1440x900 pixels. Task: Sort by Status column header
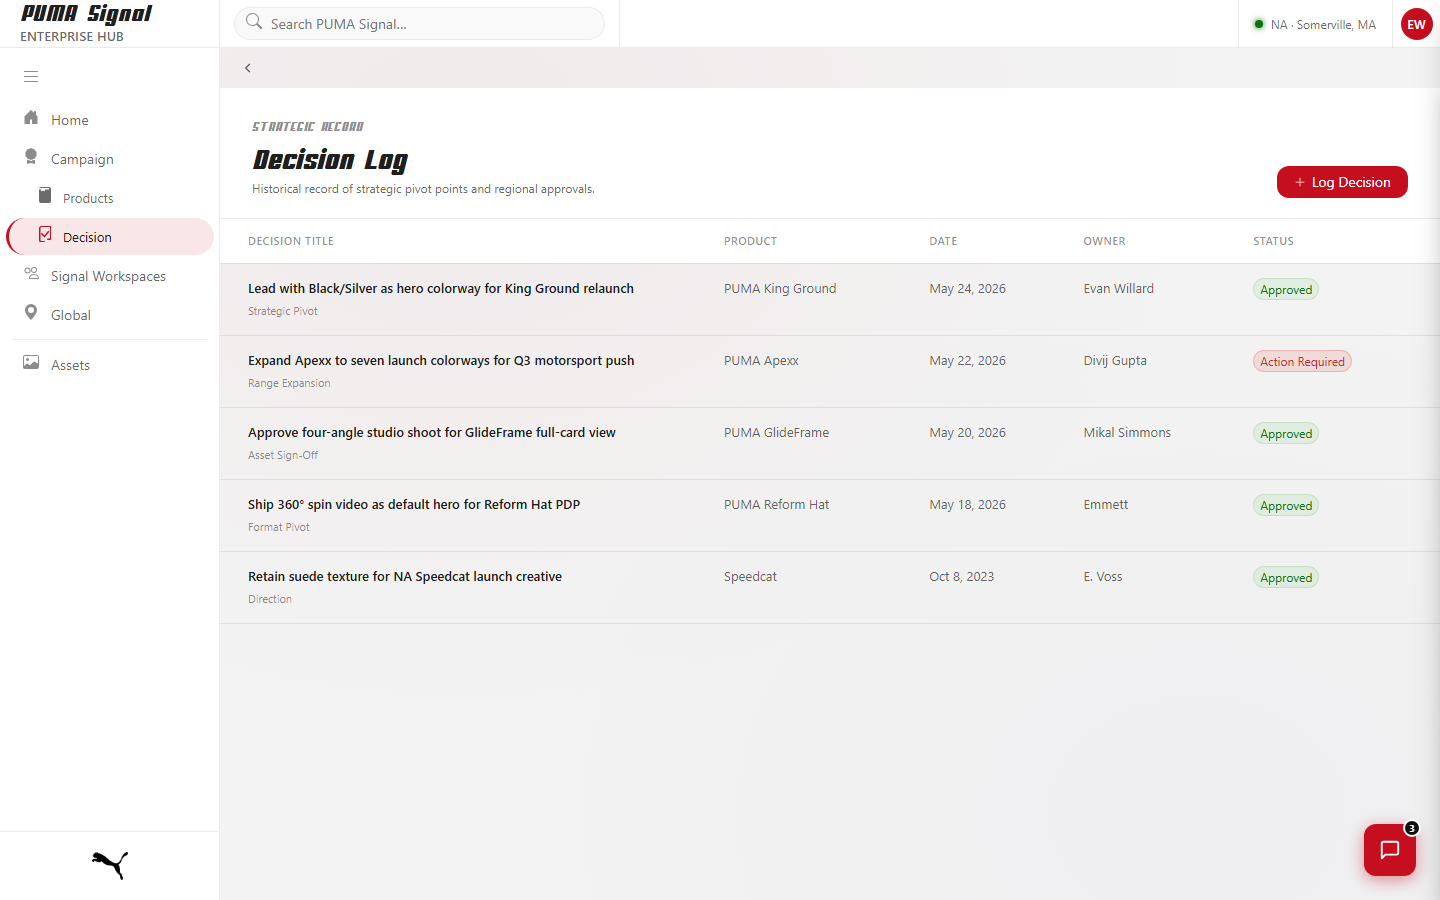coord(1273,241)
